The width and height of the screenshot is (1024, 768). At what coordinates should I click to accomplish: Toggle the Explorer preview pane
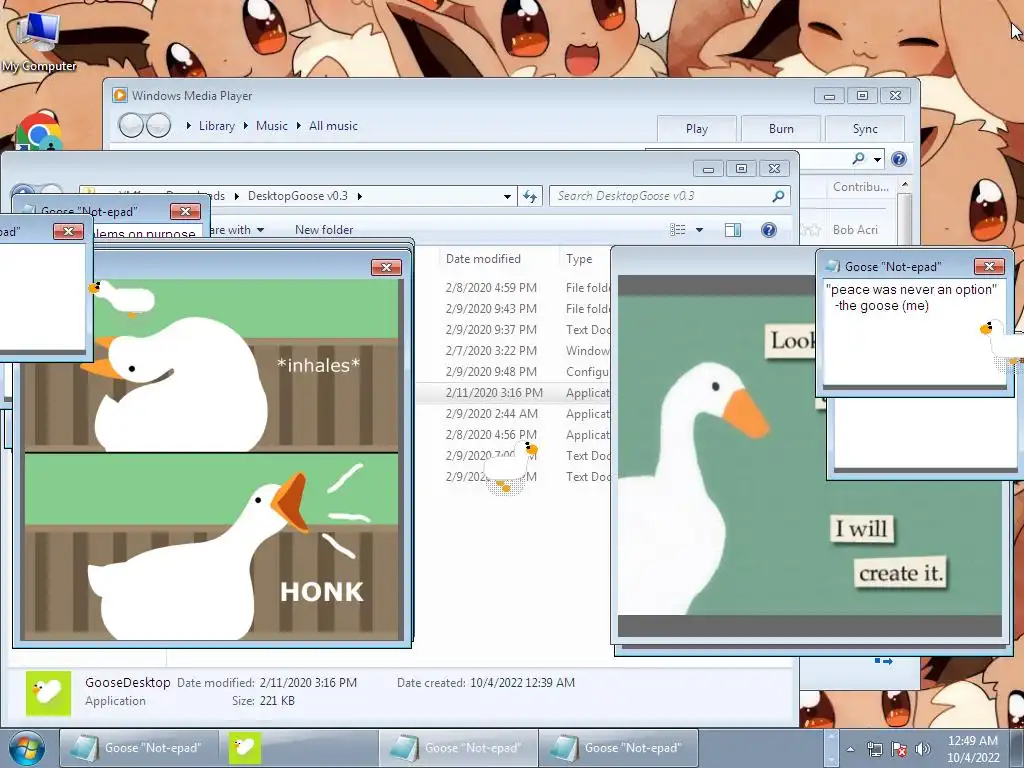coord(733,230)
